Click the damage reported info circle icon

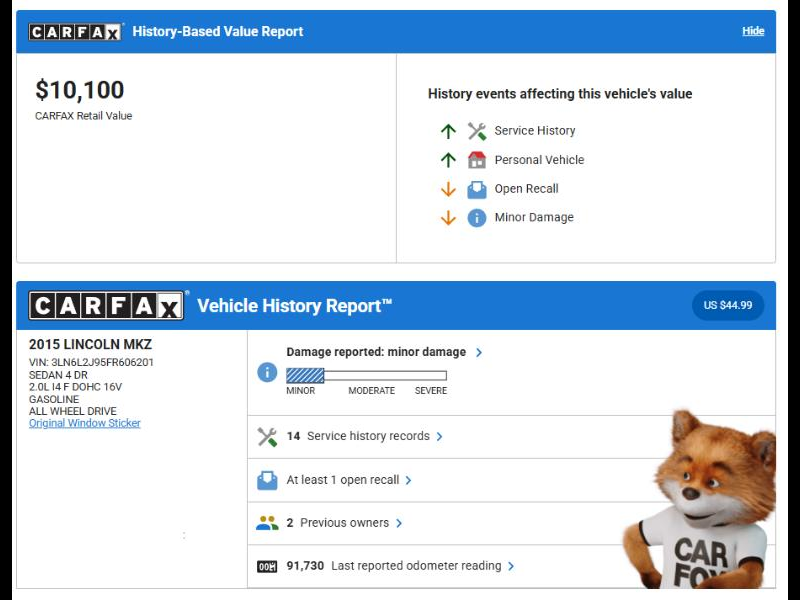click(x=267, y=372)
